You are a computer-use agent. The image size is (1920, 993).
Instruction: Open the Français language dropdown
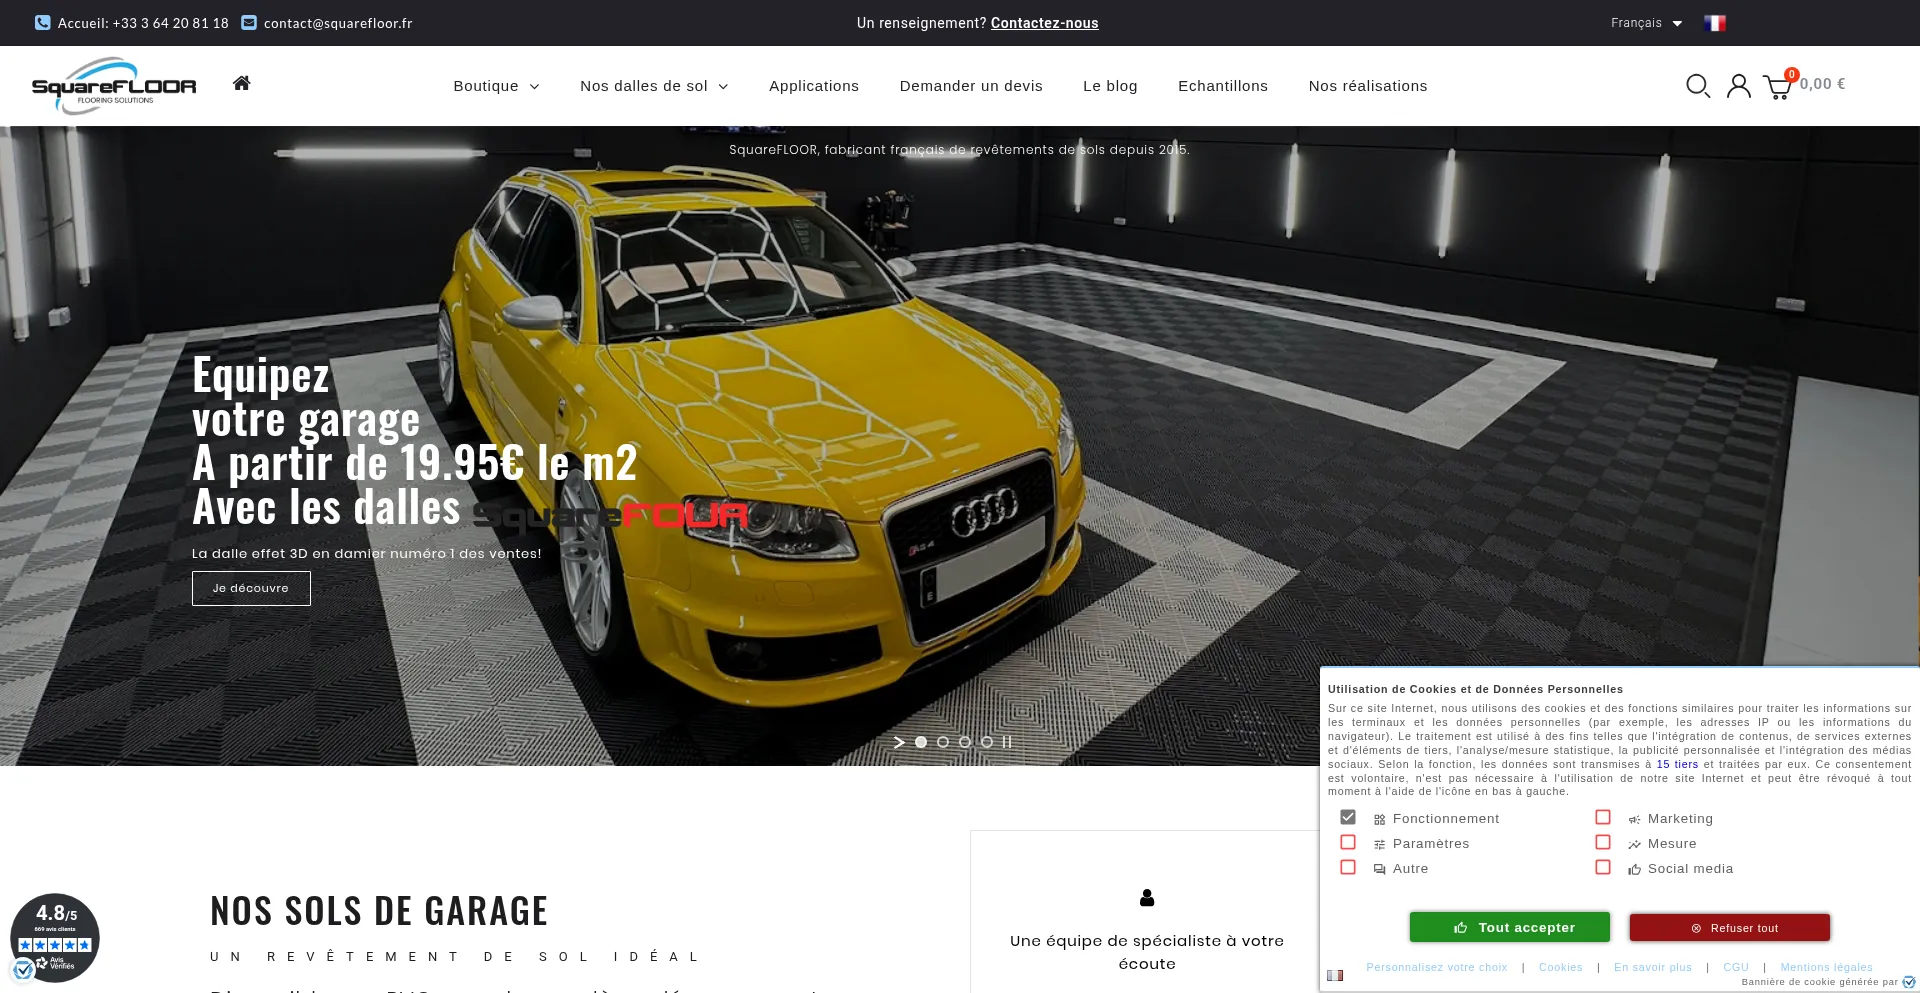(1646, 23)
